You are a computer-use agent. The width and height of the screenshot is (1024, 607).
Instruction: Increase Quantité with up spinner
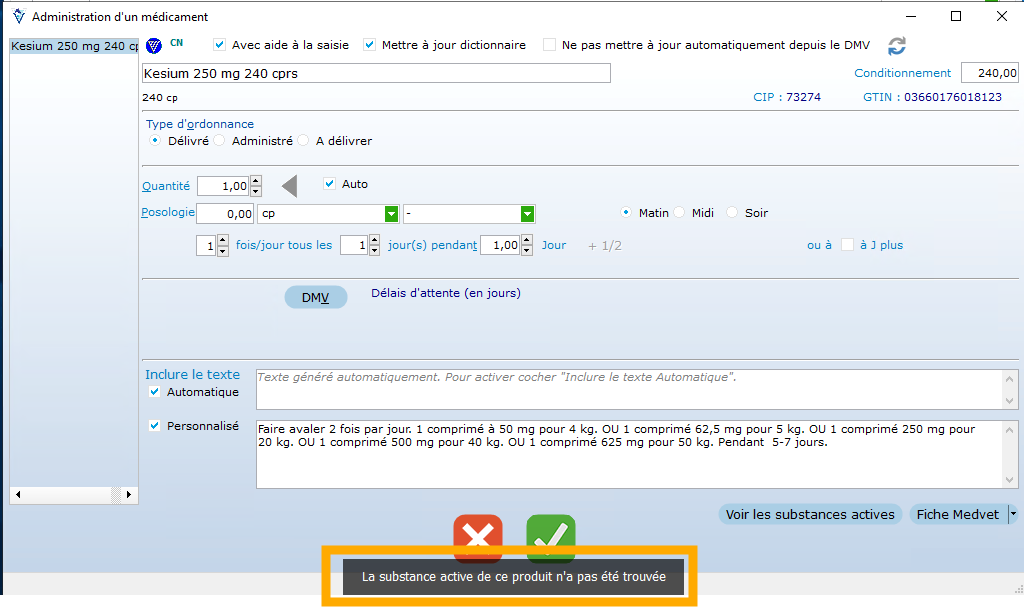tap(256, 181)
